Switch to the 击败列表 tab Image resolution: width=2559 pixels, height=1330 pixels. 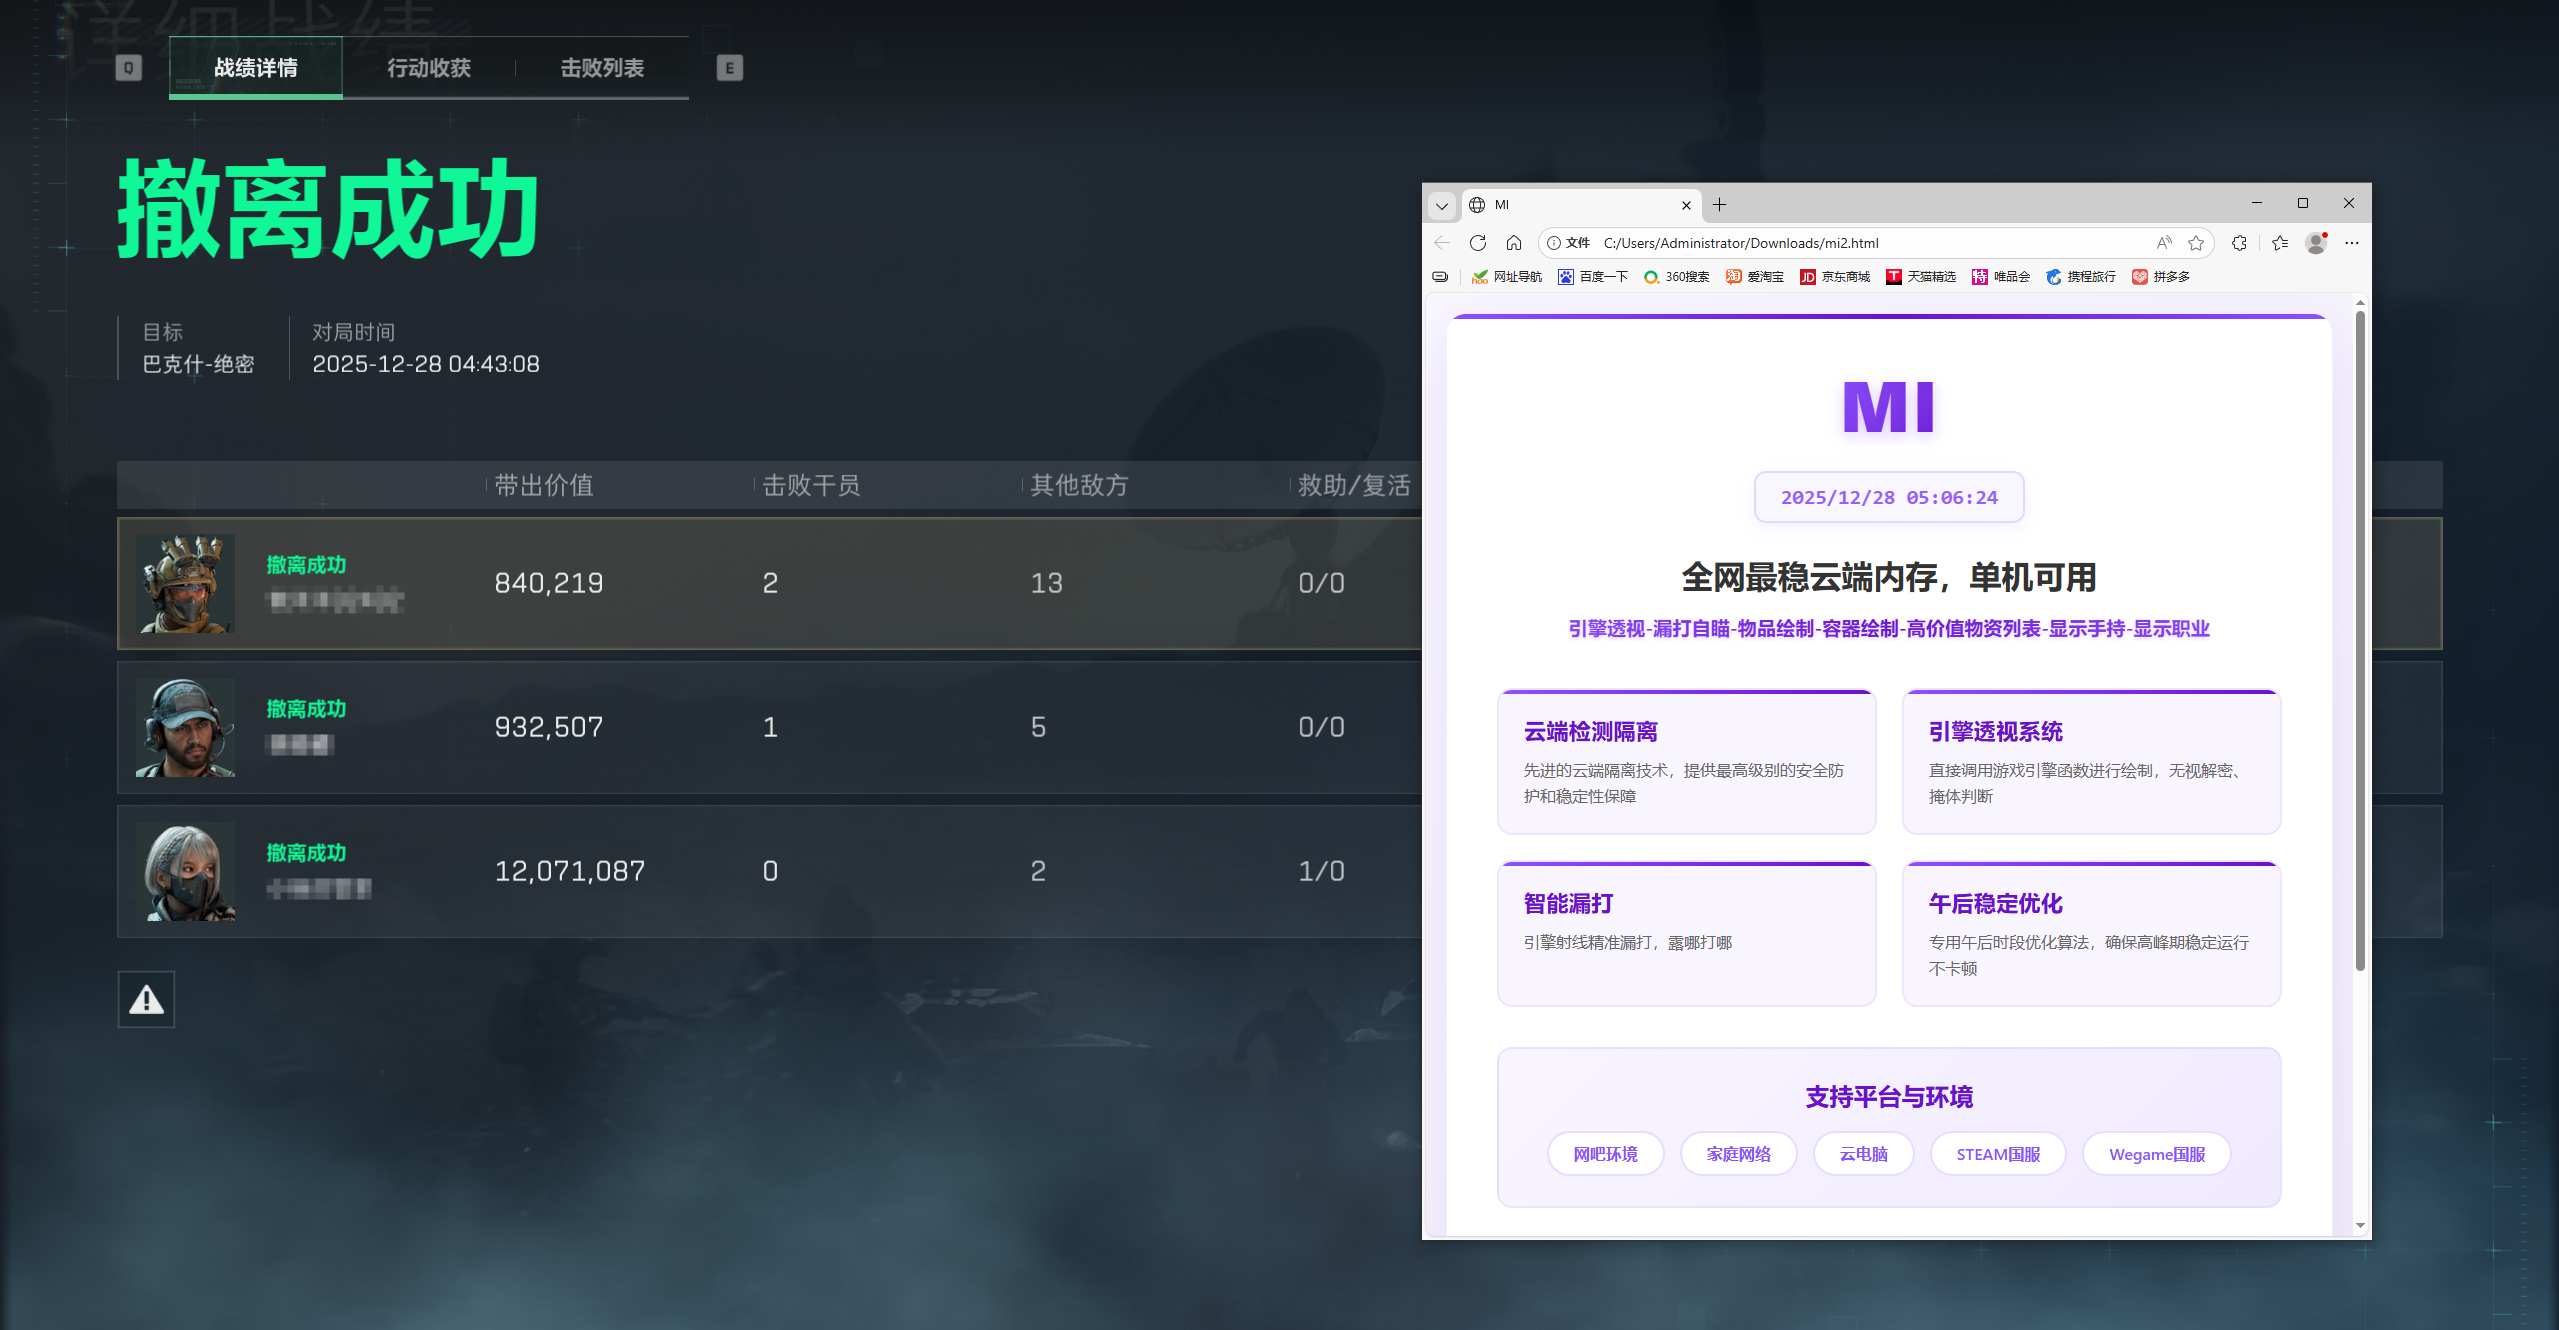pyautogui.click(x=602, y=68)
